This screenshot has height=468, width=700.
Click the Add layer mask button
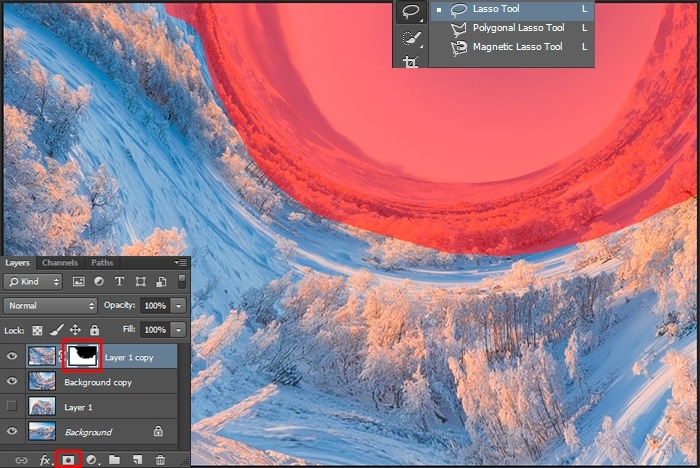point(68,459)
